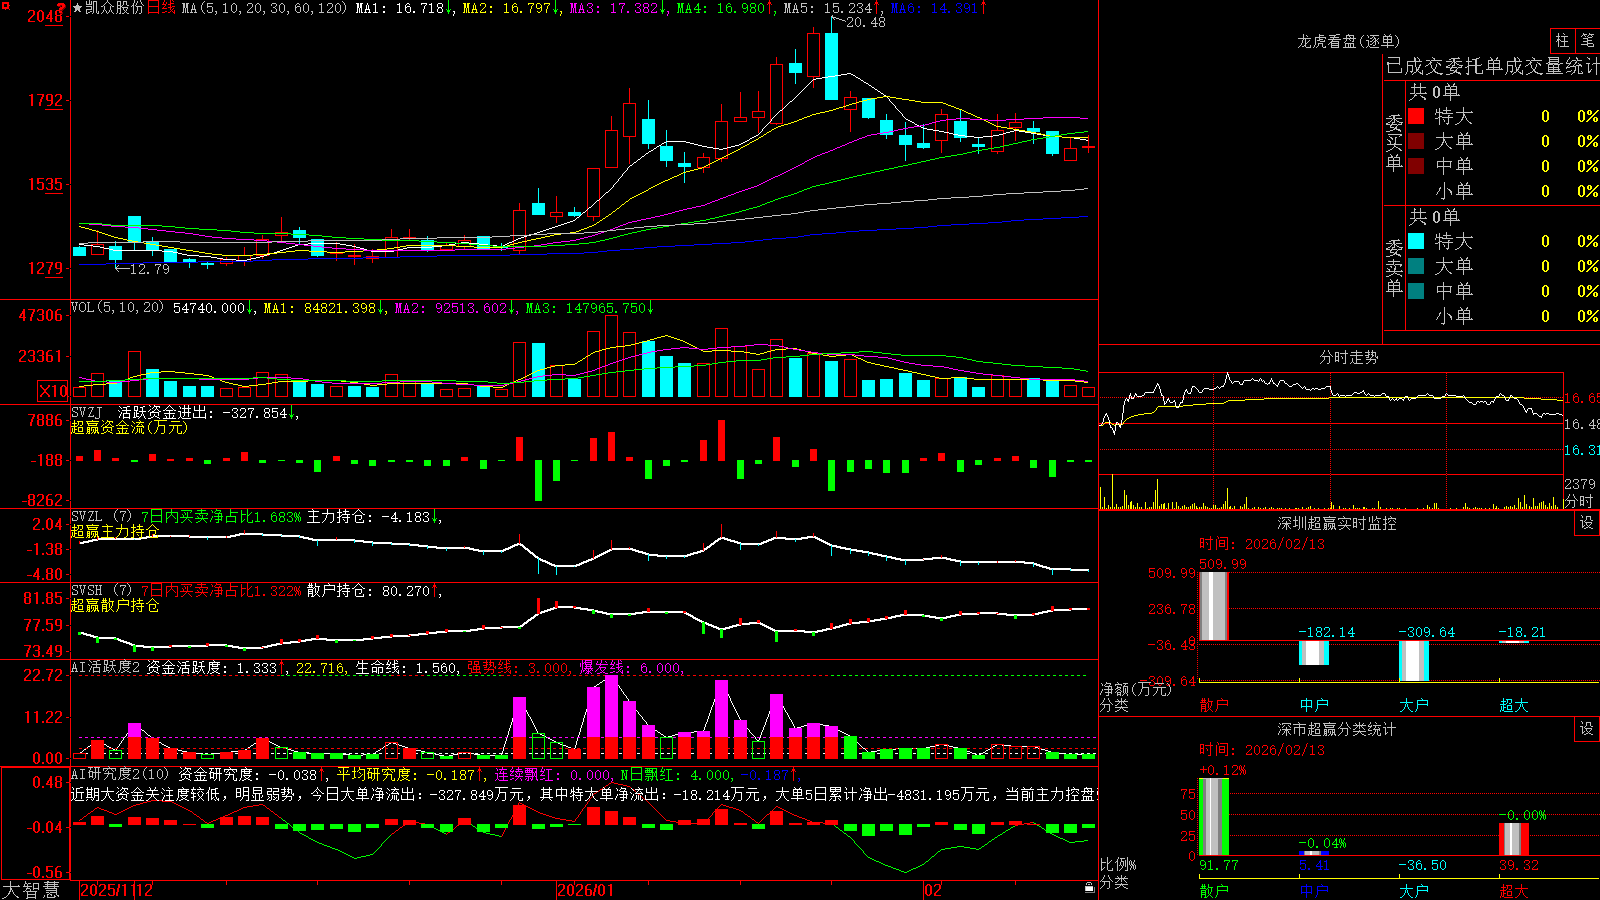This screenshot has width=1600, height=900.
Task: Click 超大 label in 深圳超赢实时监控 panel
Action: [x=1513, y=705]
